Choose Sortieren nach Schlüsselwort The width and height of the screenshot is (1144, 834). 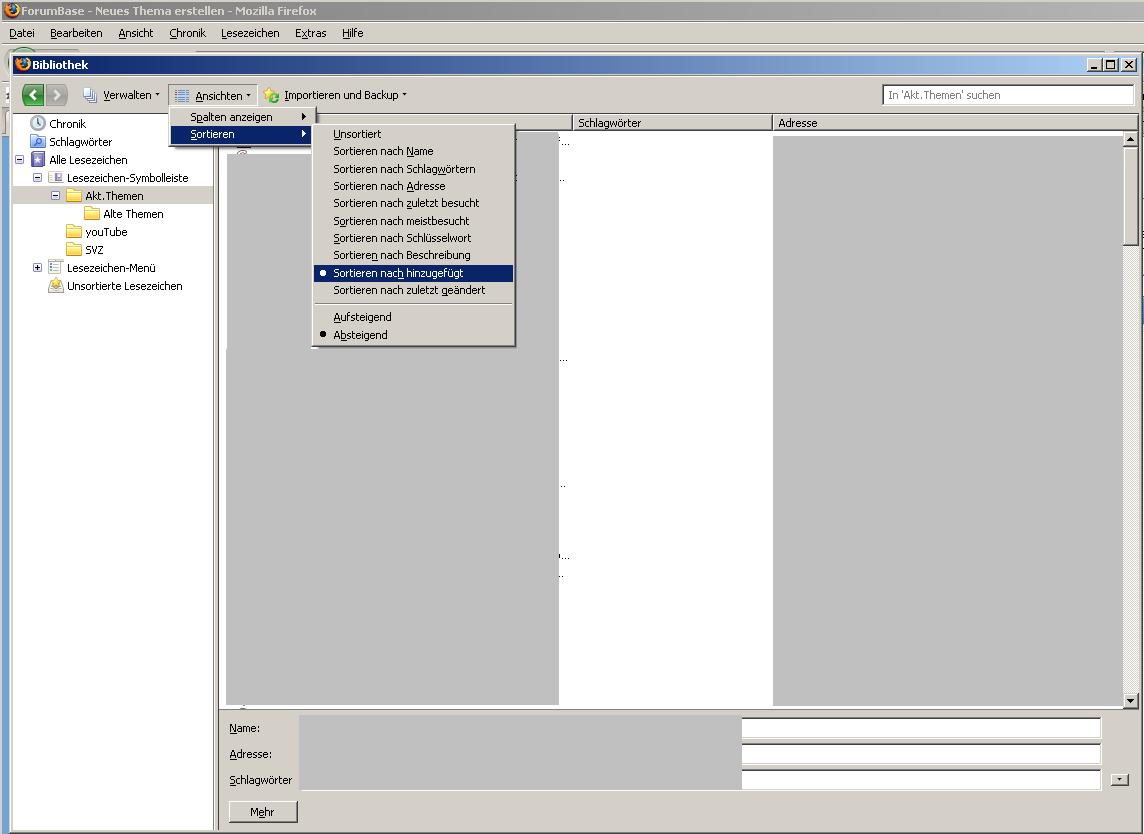coord(414,238)
